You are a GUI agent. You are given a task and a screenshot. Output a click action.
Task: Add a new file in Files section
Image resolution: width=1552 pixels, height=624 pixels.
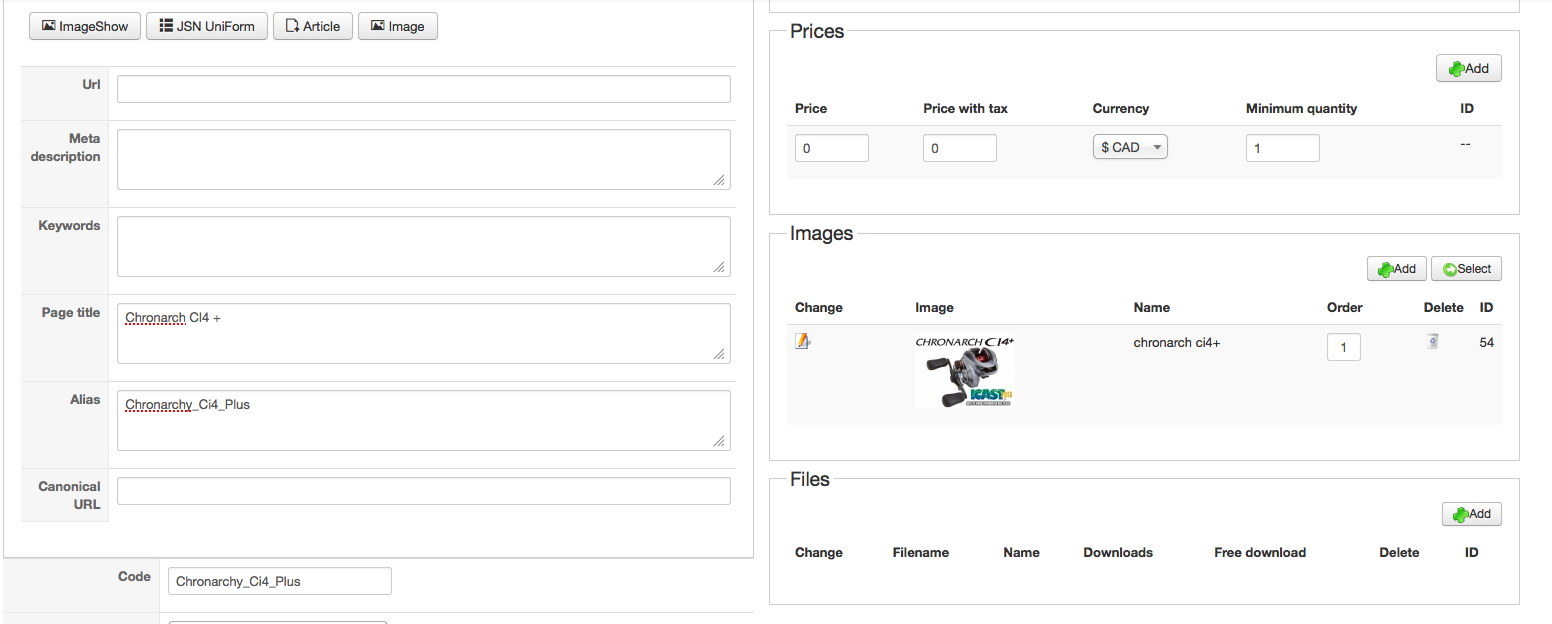[1471, 514]
